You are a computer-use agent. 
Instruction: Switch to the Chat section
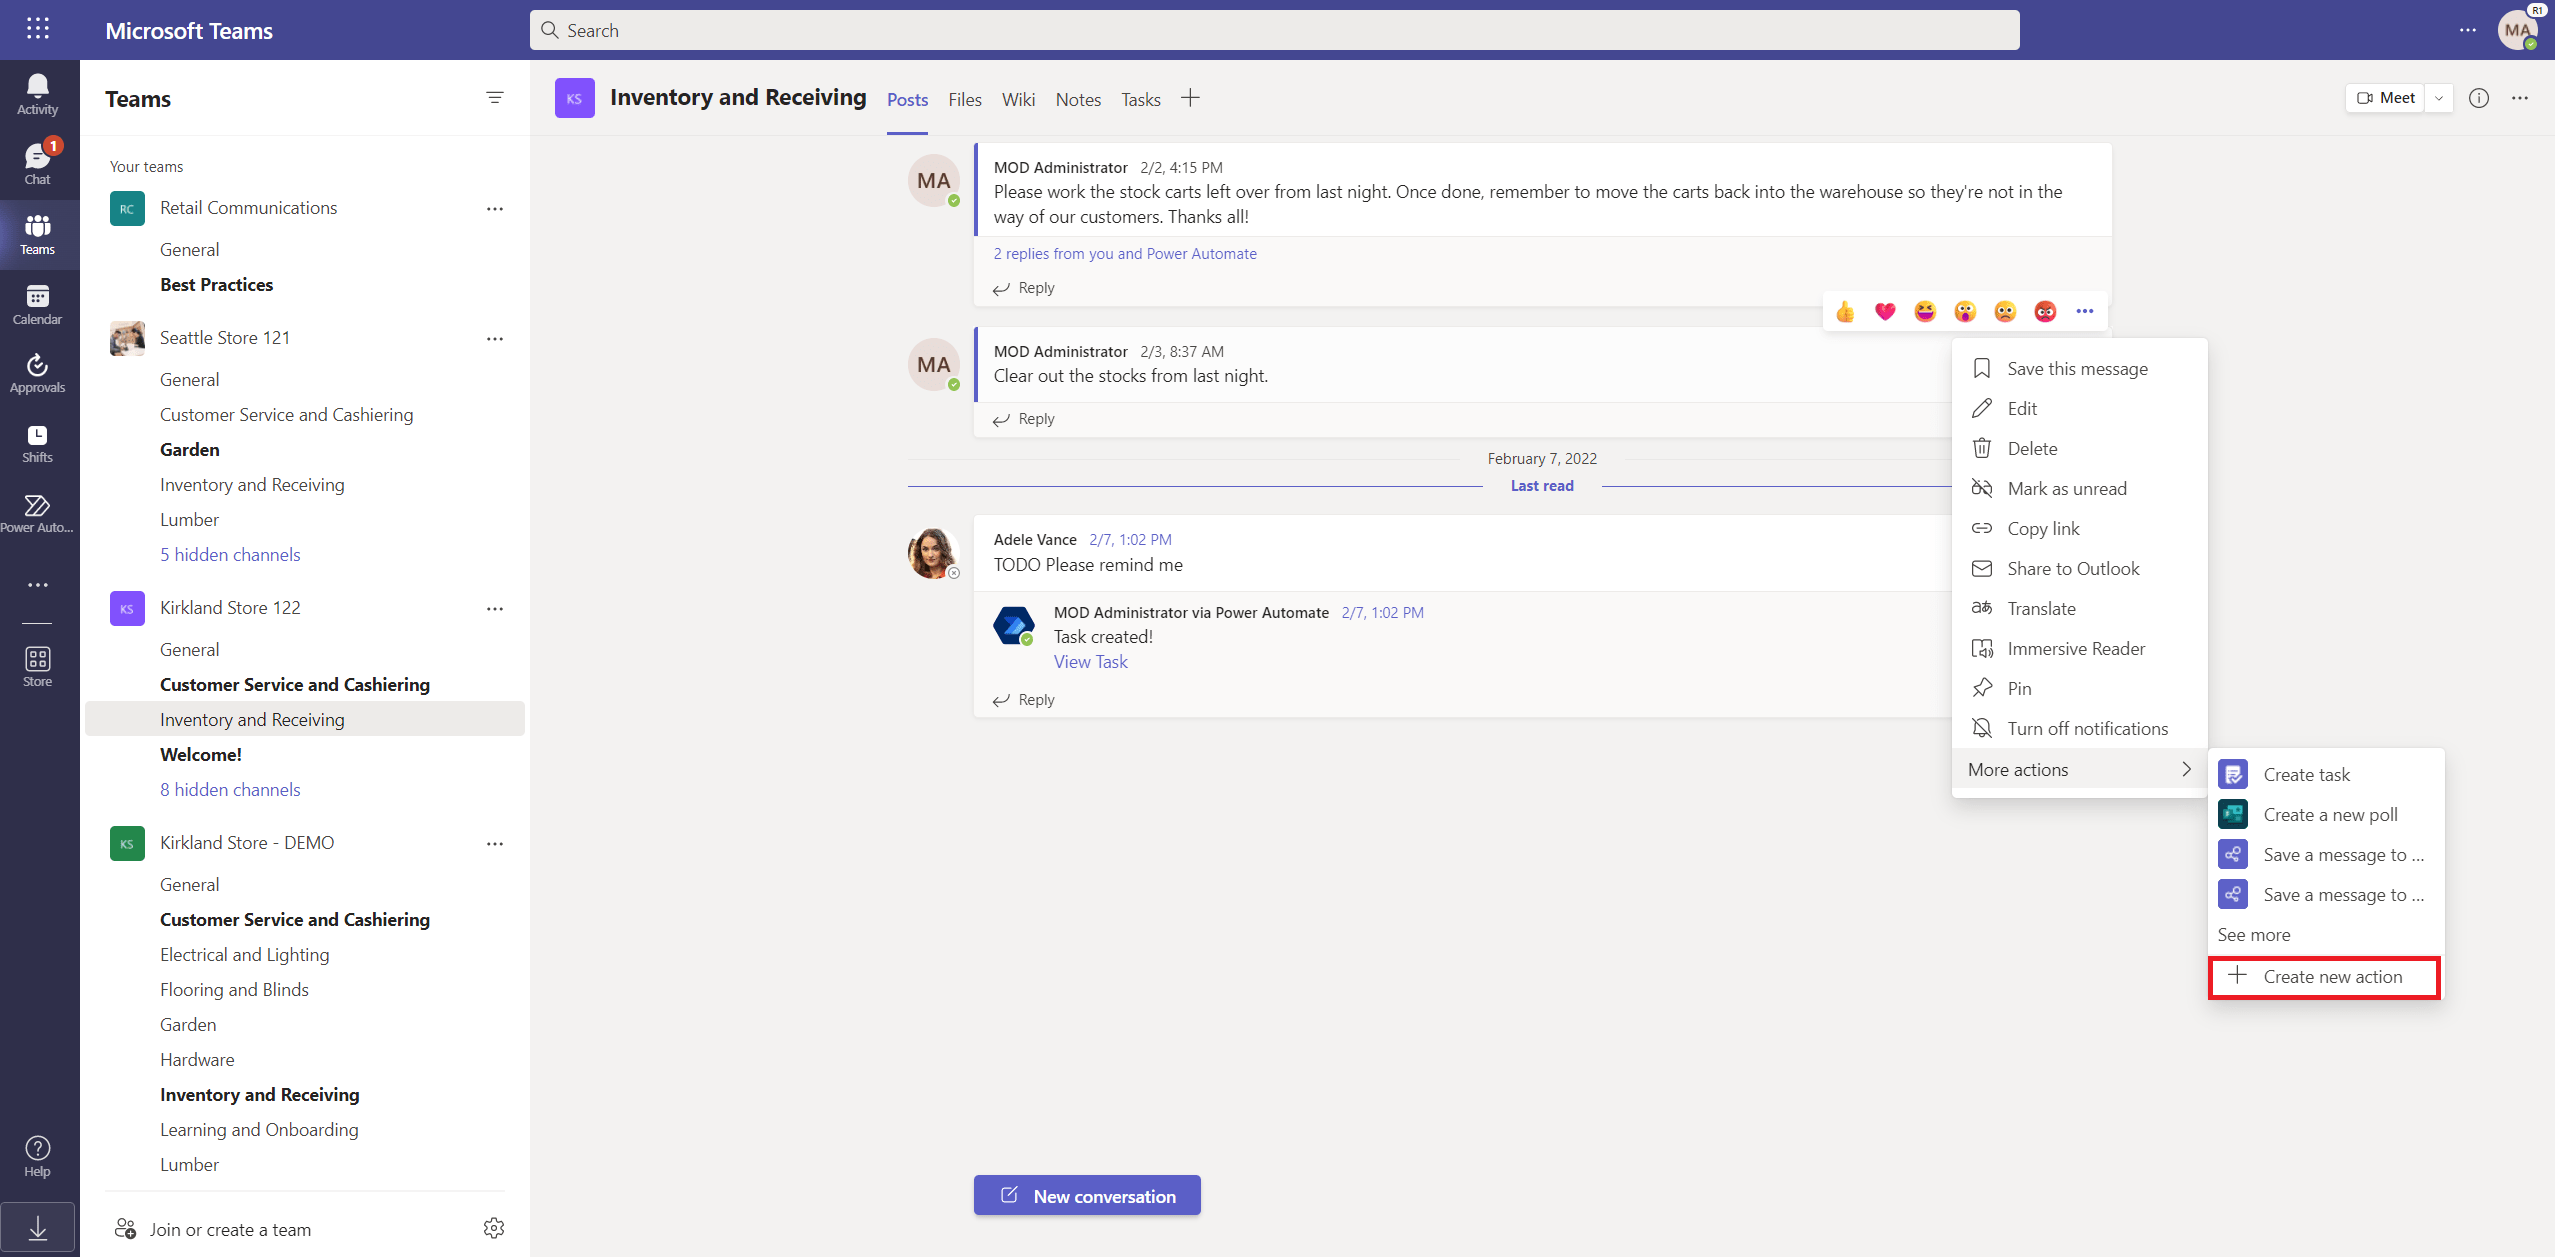click(37, 160)
